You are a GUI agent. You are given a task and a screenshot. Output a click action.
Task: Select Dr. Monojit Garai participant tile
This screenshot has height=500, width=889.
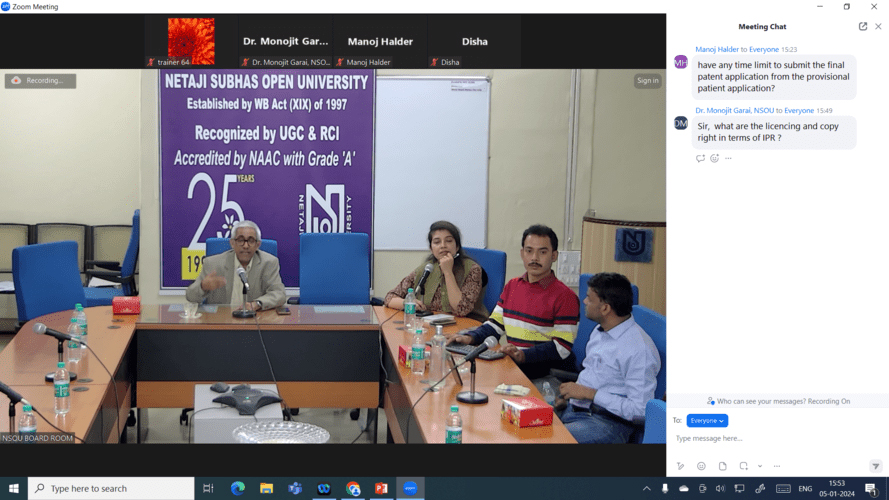point(286,41)
